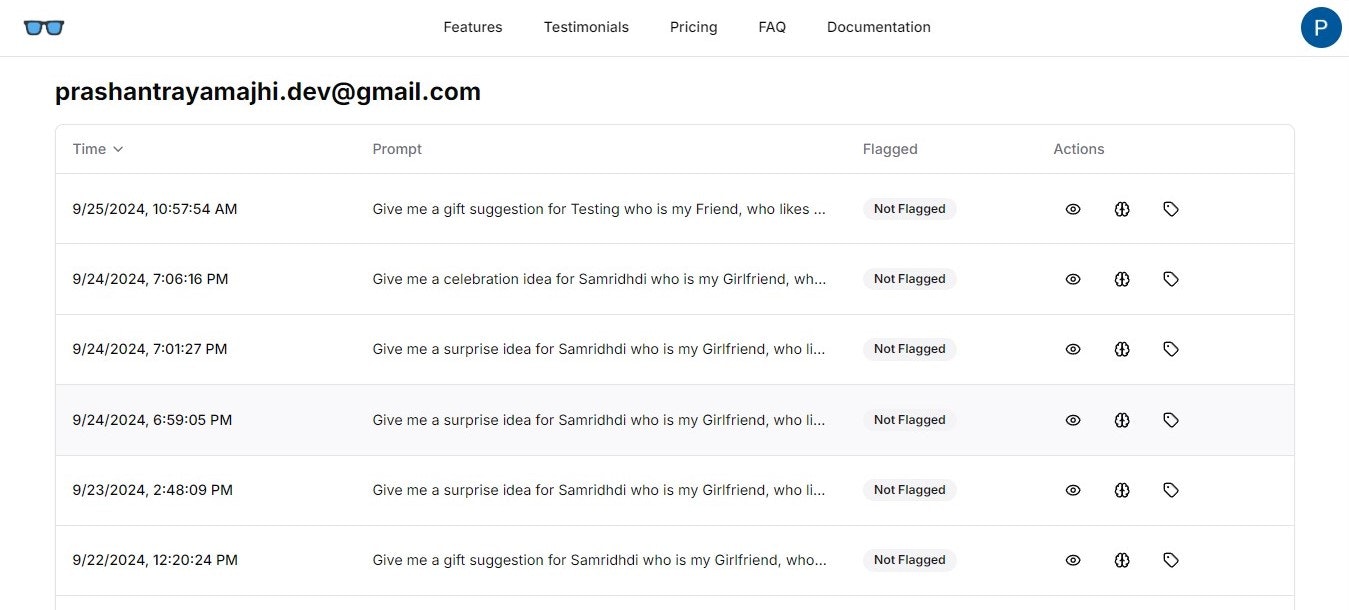Click the eye icon for the 12:20:24 PM row
Viewport: 1349px width, 610px height.
pos(1073,560)
